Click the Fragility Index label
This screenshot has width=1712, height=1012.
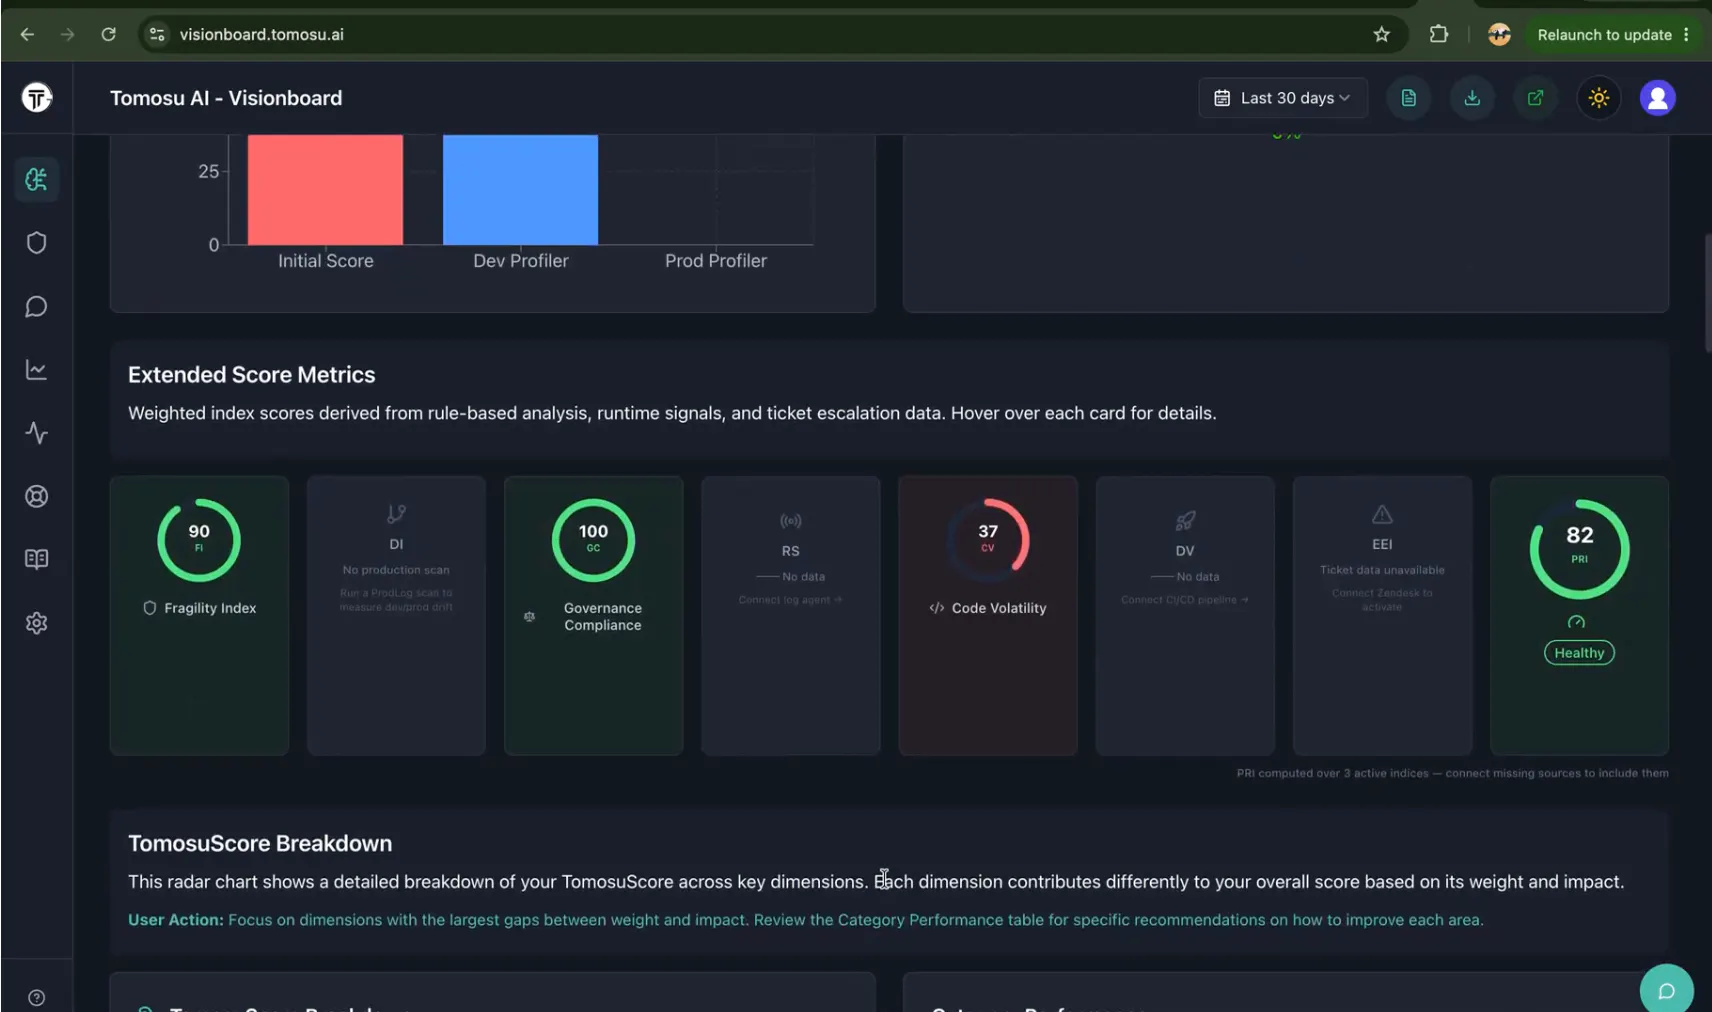[210, 608]
